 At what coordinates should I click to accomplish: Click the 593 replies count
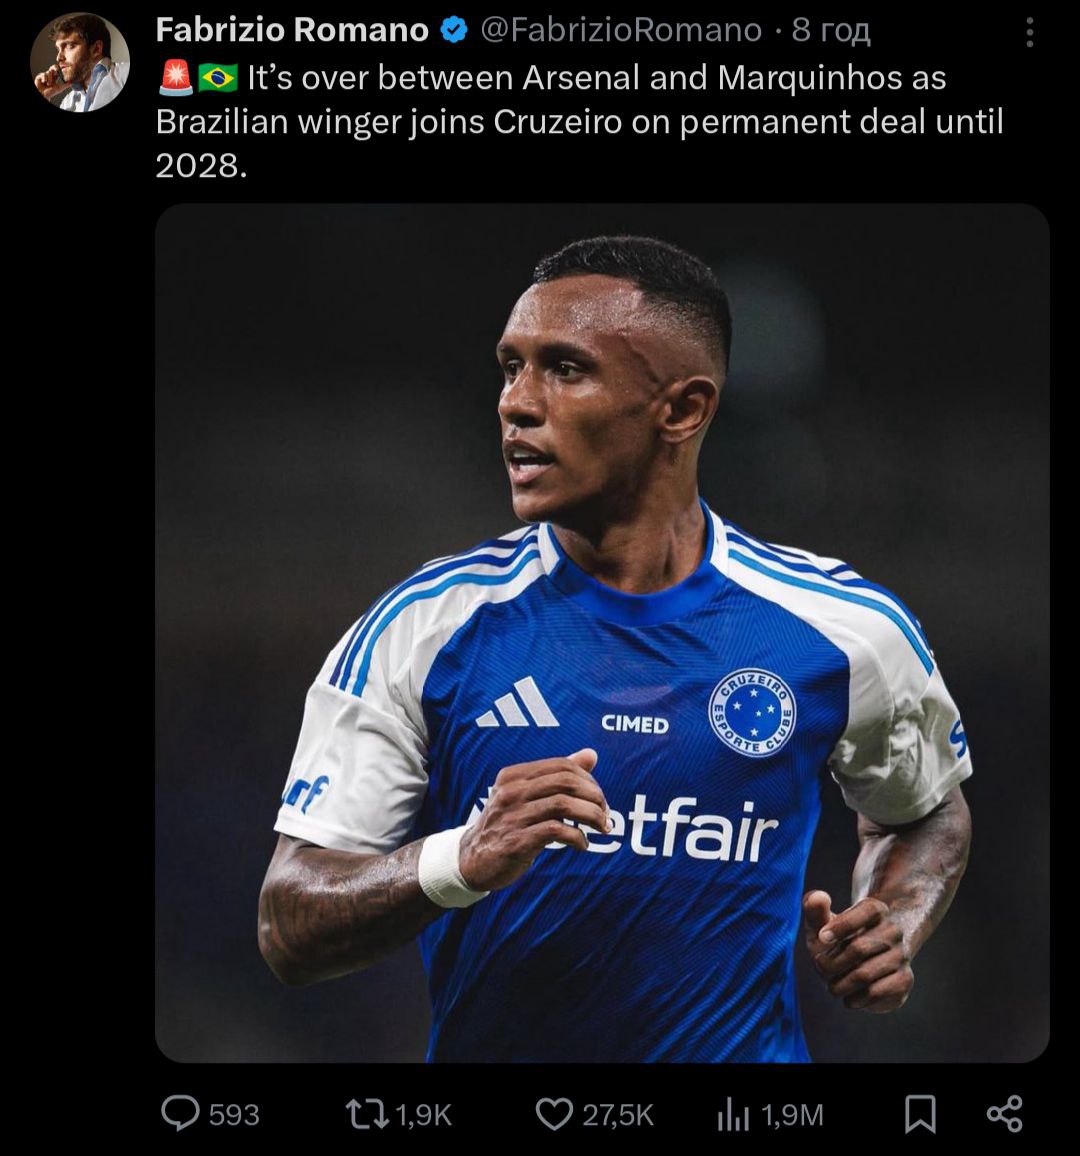point(234,1114)
